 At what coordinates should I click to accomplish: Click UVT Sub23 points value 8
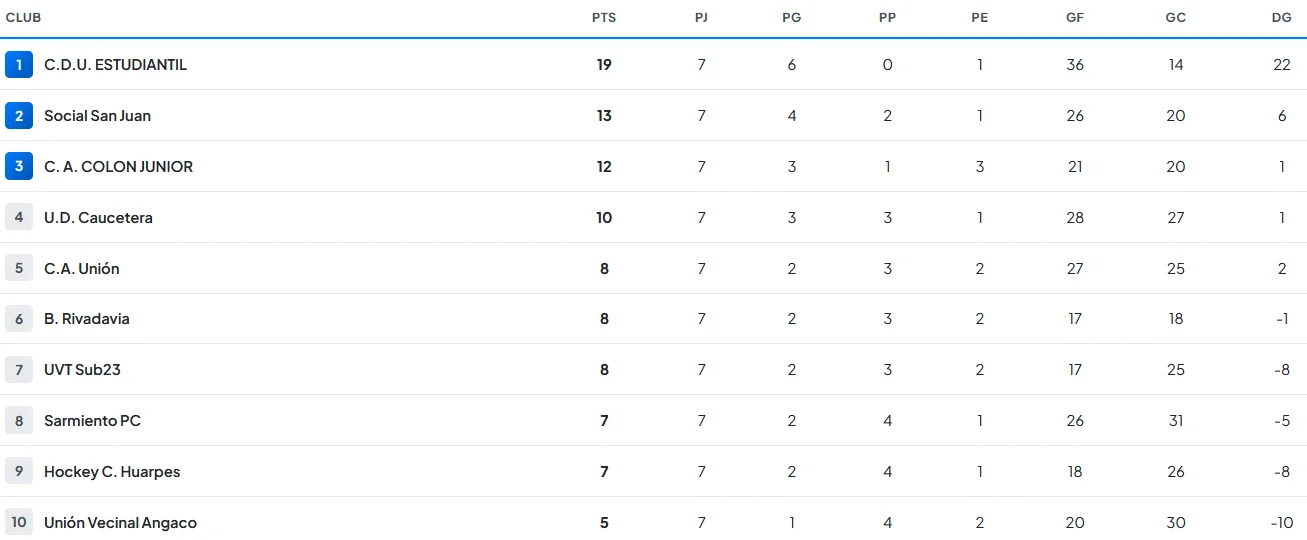pyautogui.click(x=604, y=370)
